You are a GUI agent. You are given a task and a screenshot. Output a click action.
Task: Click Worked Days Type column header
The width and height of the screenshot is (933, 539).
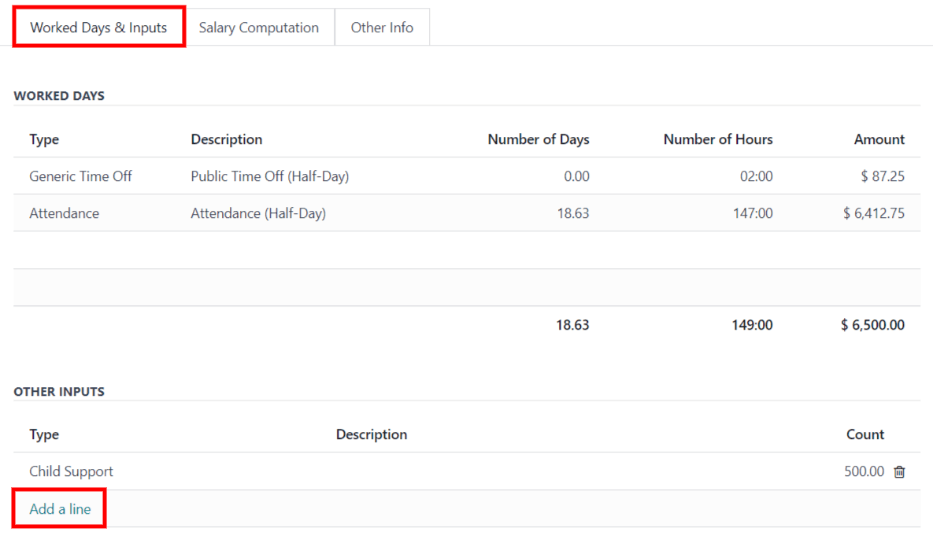click(x=44, y=139)
